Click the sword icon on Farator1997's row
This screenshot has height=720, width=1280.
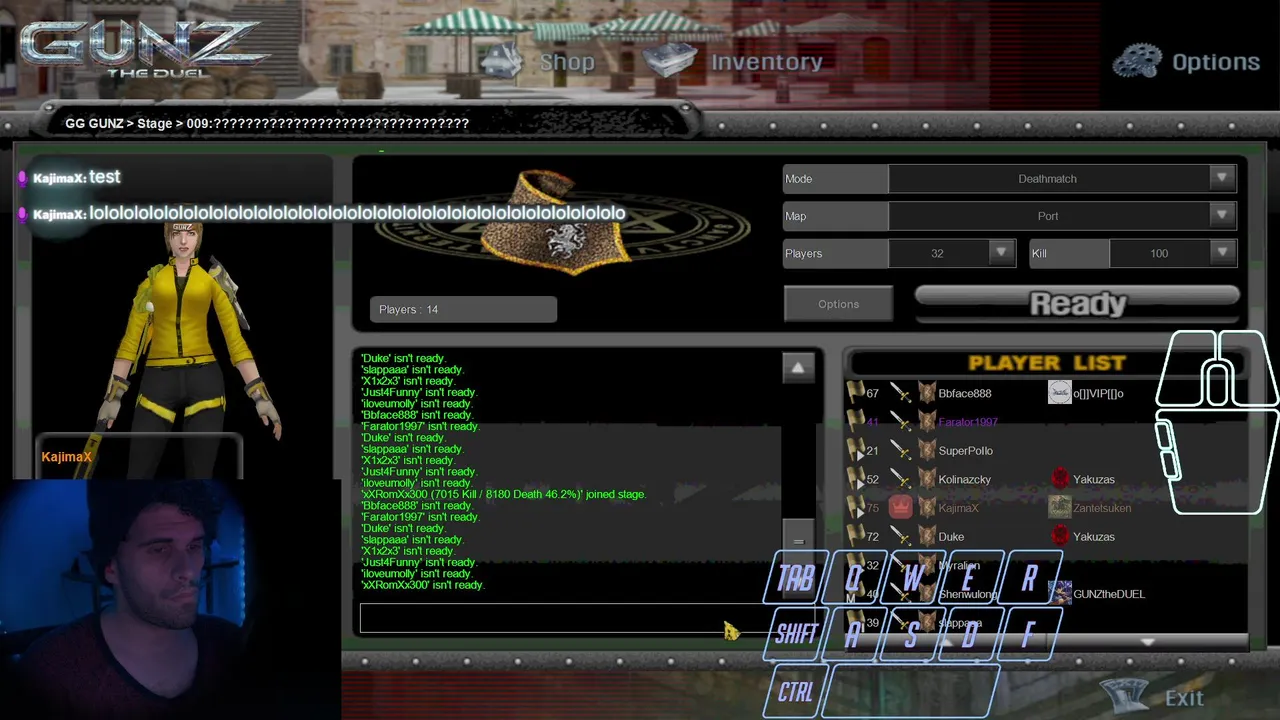click(x=901, y=422)
